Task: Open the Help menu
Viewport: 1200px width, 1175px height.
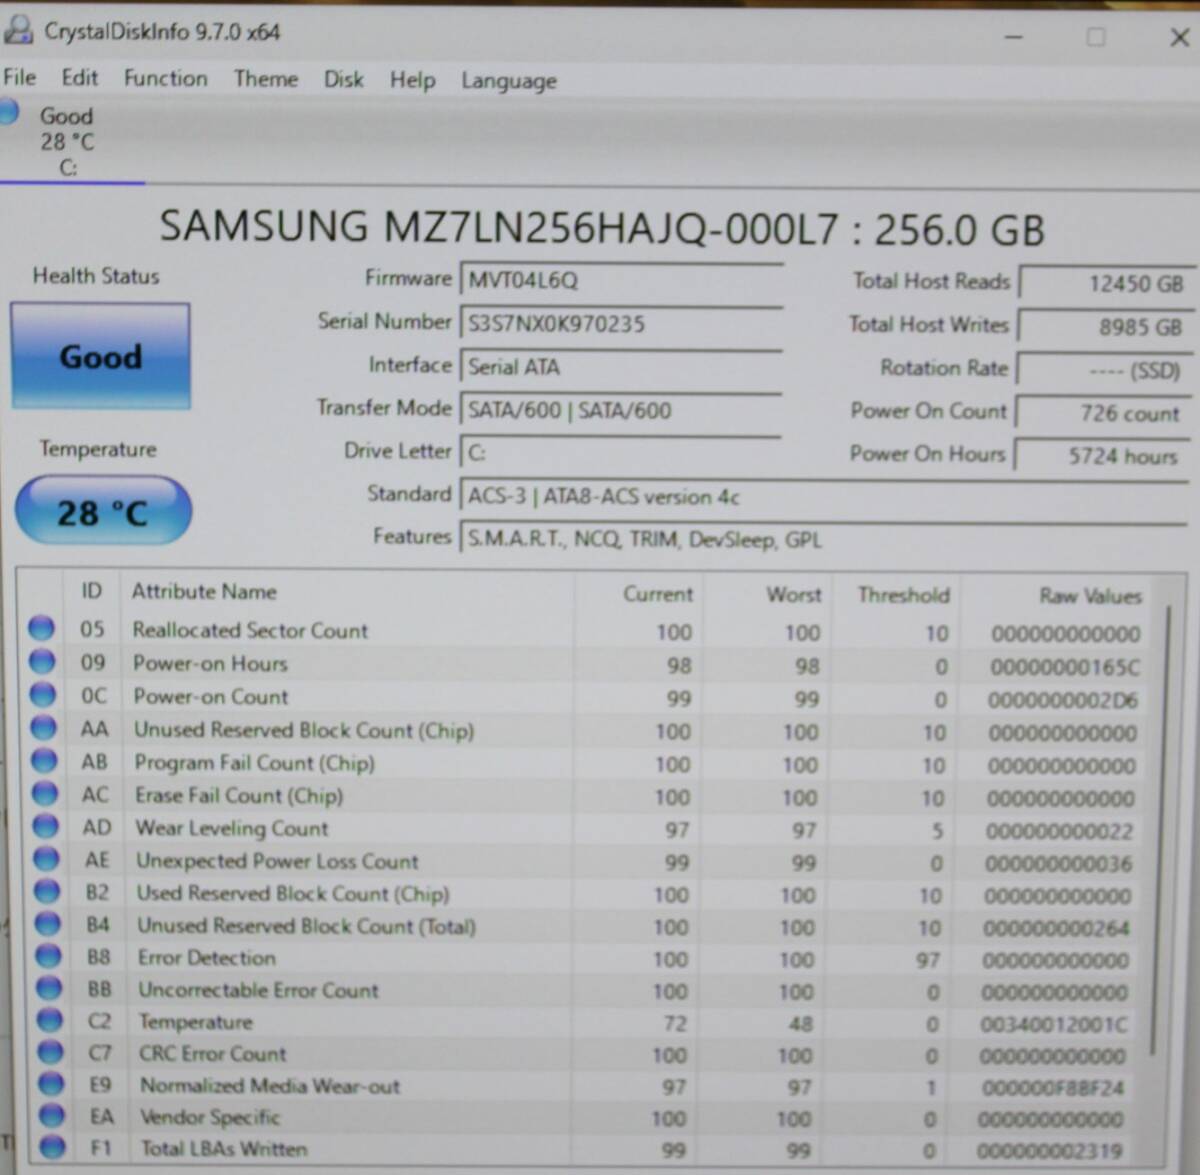Action: [x=413, y=80]
